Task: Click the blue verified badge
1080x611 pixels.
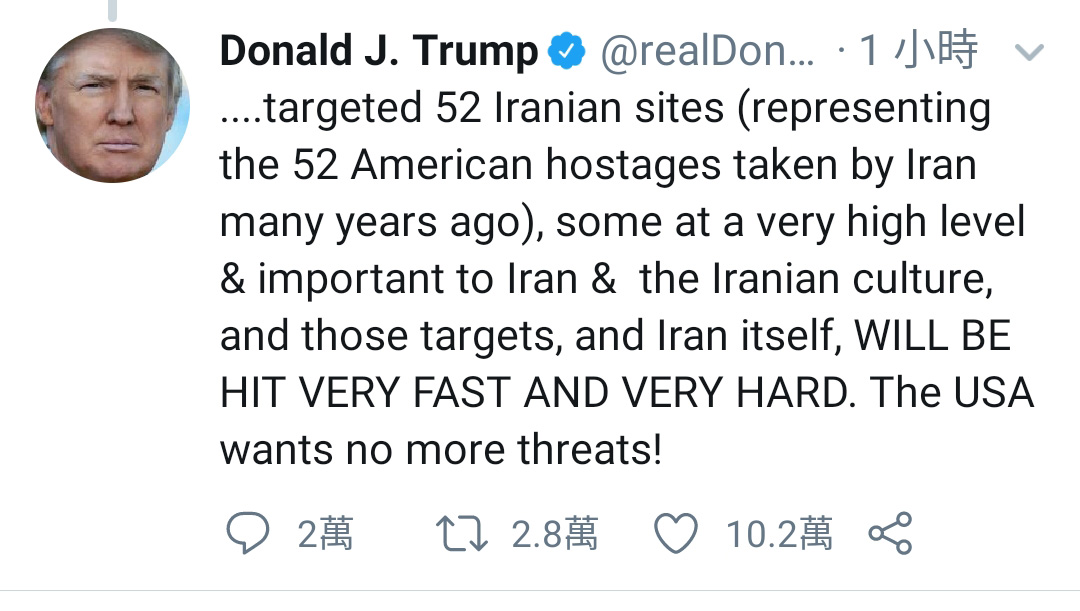Action: coord(568,52)
